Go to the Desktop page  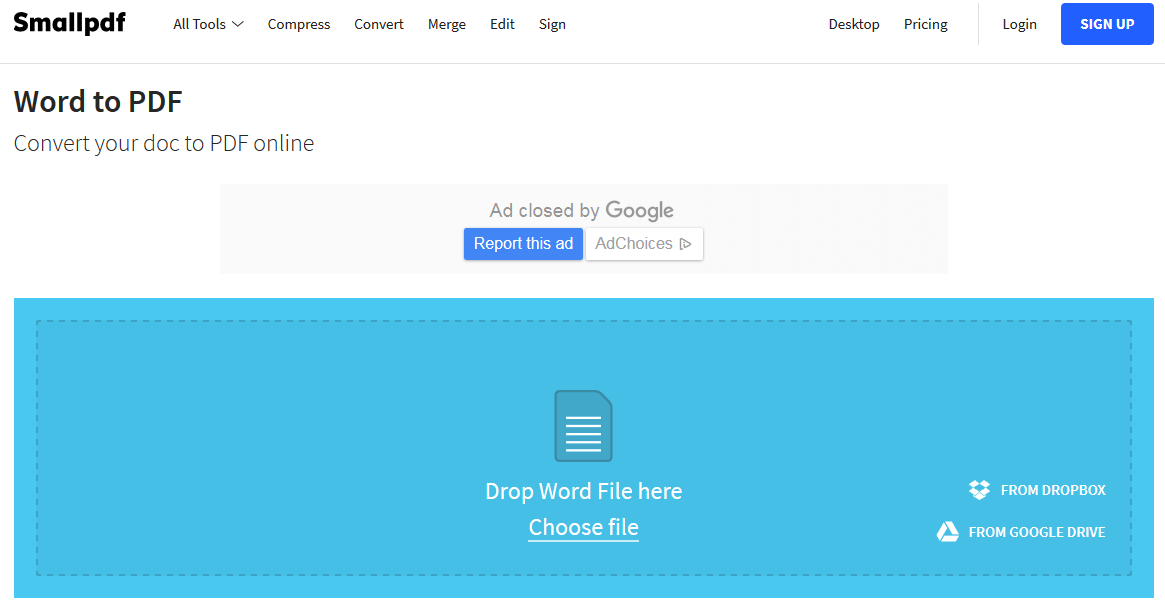pos(854,24)
